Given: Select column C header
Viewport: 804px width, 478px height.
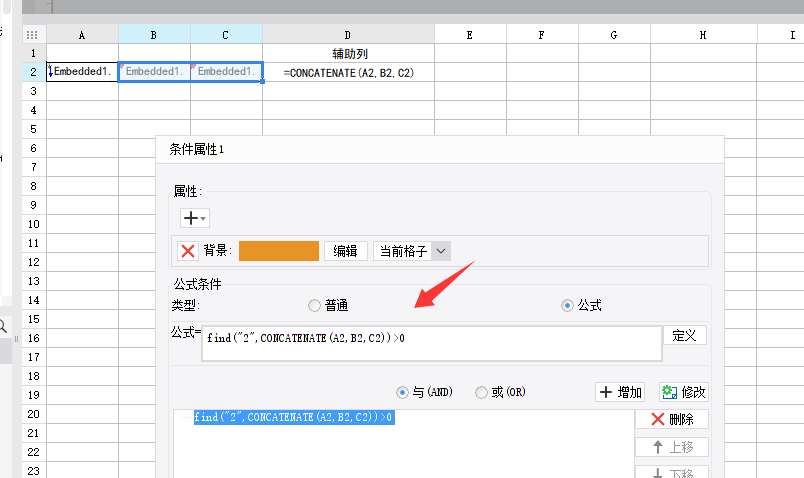Looking at the screenshot, I should pyautogui.click(x=226, y=35).
